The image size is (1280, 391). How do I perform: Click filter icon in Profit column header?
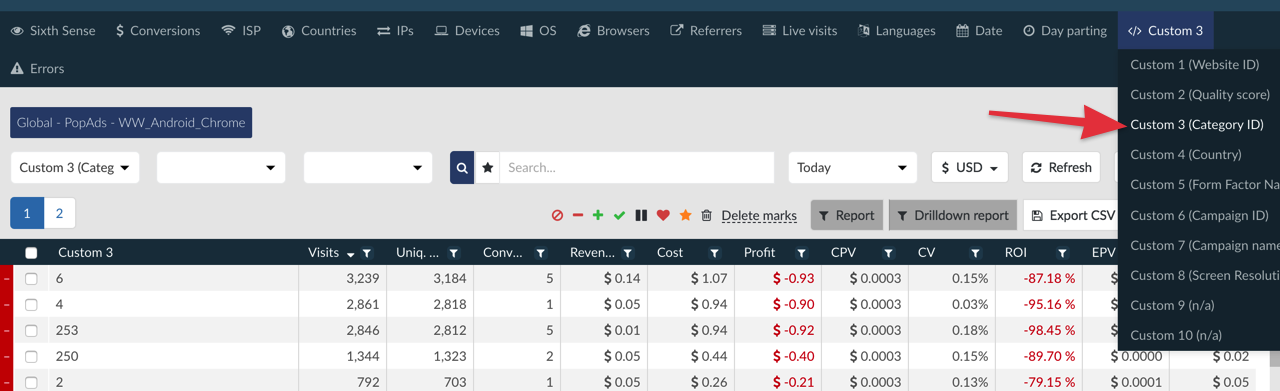click(801, 253)
